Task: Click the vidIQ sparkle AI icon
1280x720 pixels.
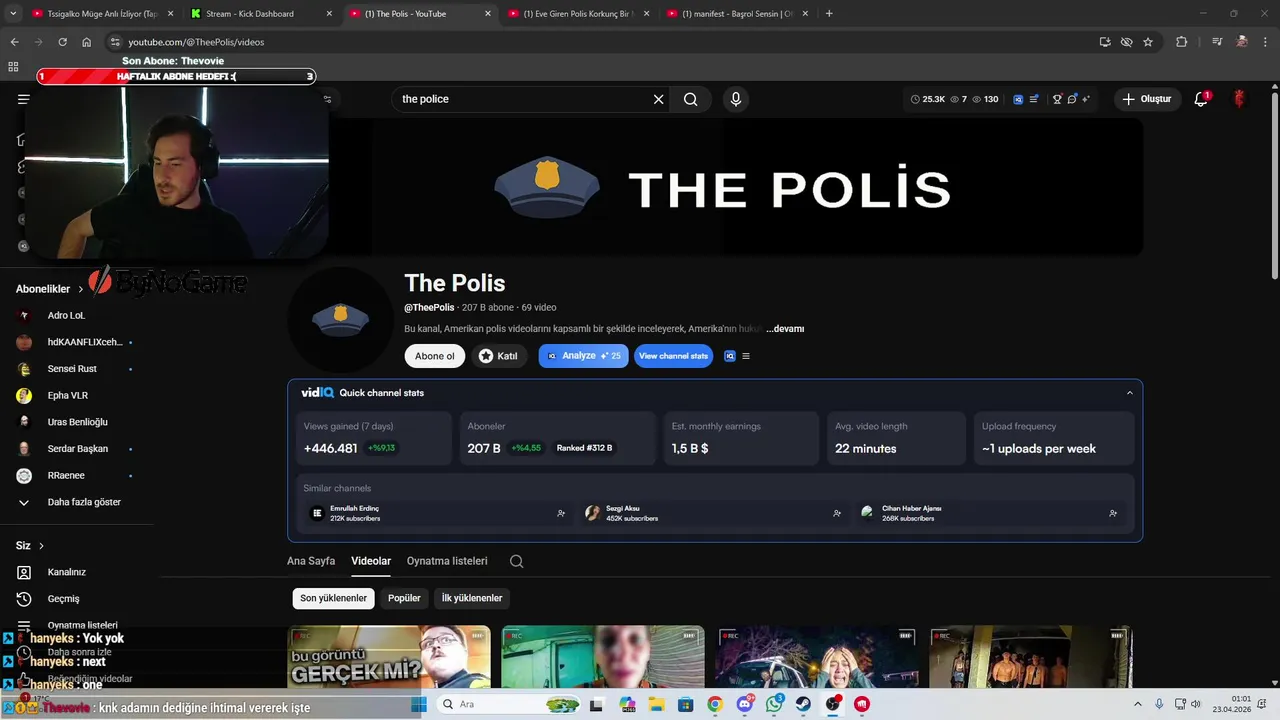Action: click(1086, 99)
